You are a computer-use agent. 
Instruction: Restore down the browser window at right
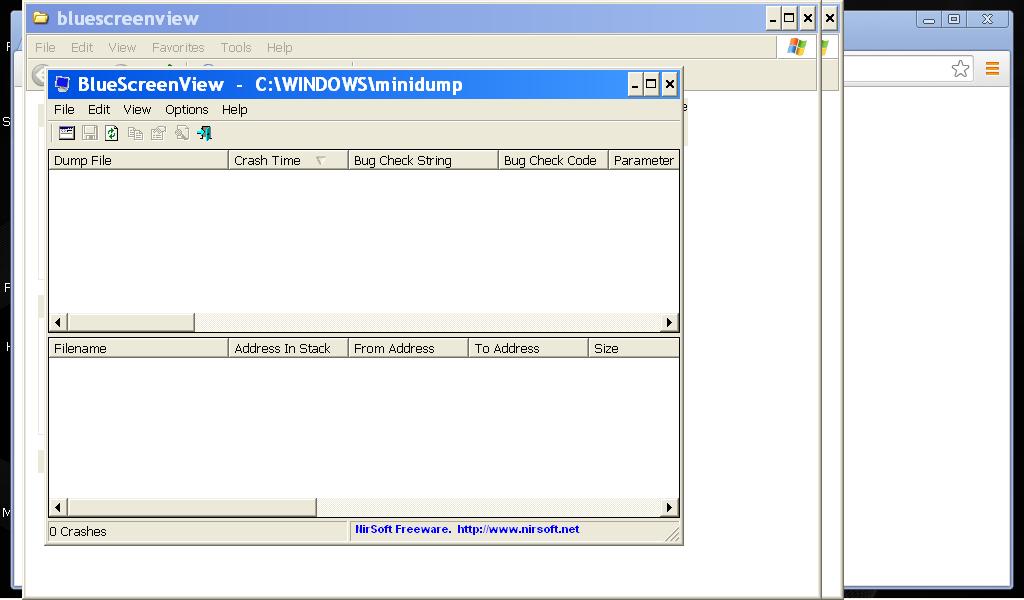tap(954, 20)
